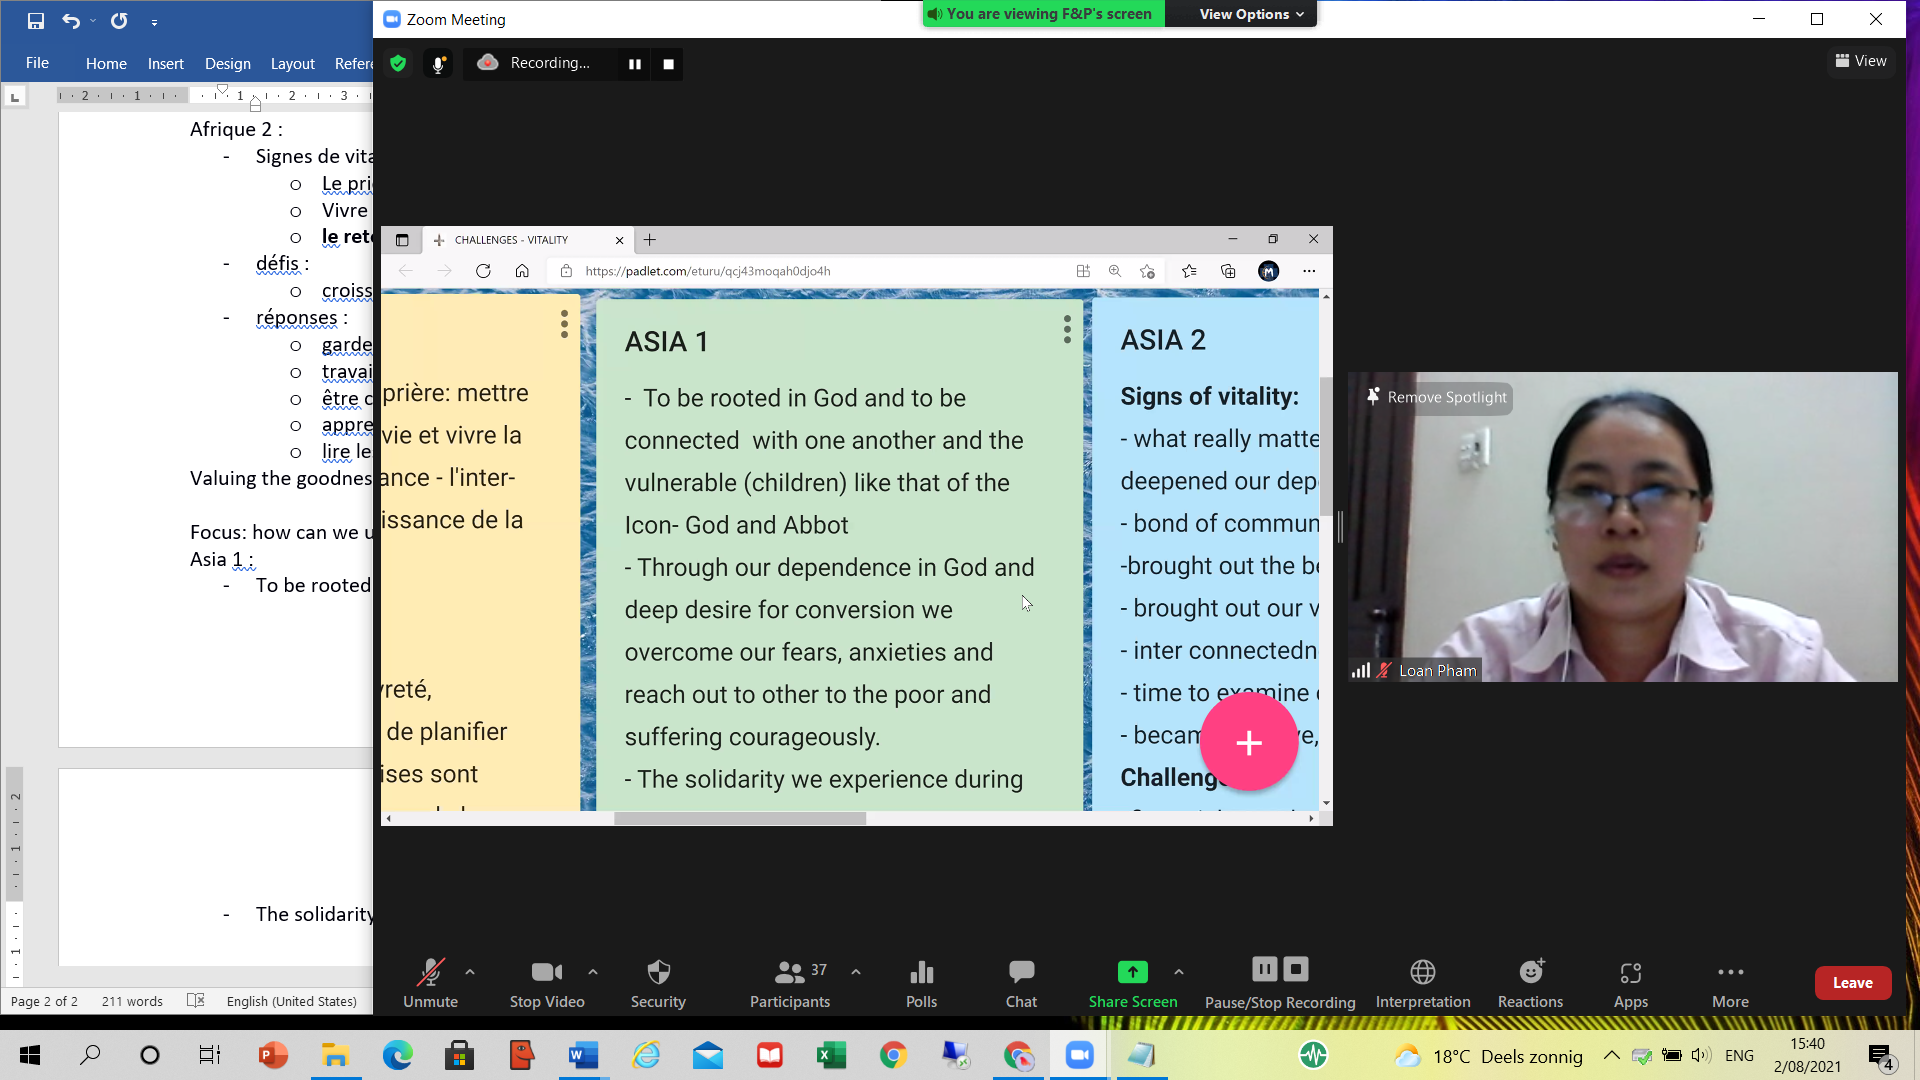This screenshot has width=1920, height=1080.
Task: Stop the video camera
Action: coord(547,983)
